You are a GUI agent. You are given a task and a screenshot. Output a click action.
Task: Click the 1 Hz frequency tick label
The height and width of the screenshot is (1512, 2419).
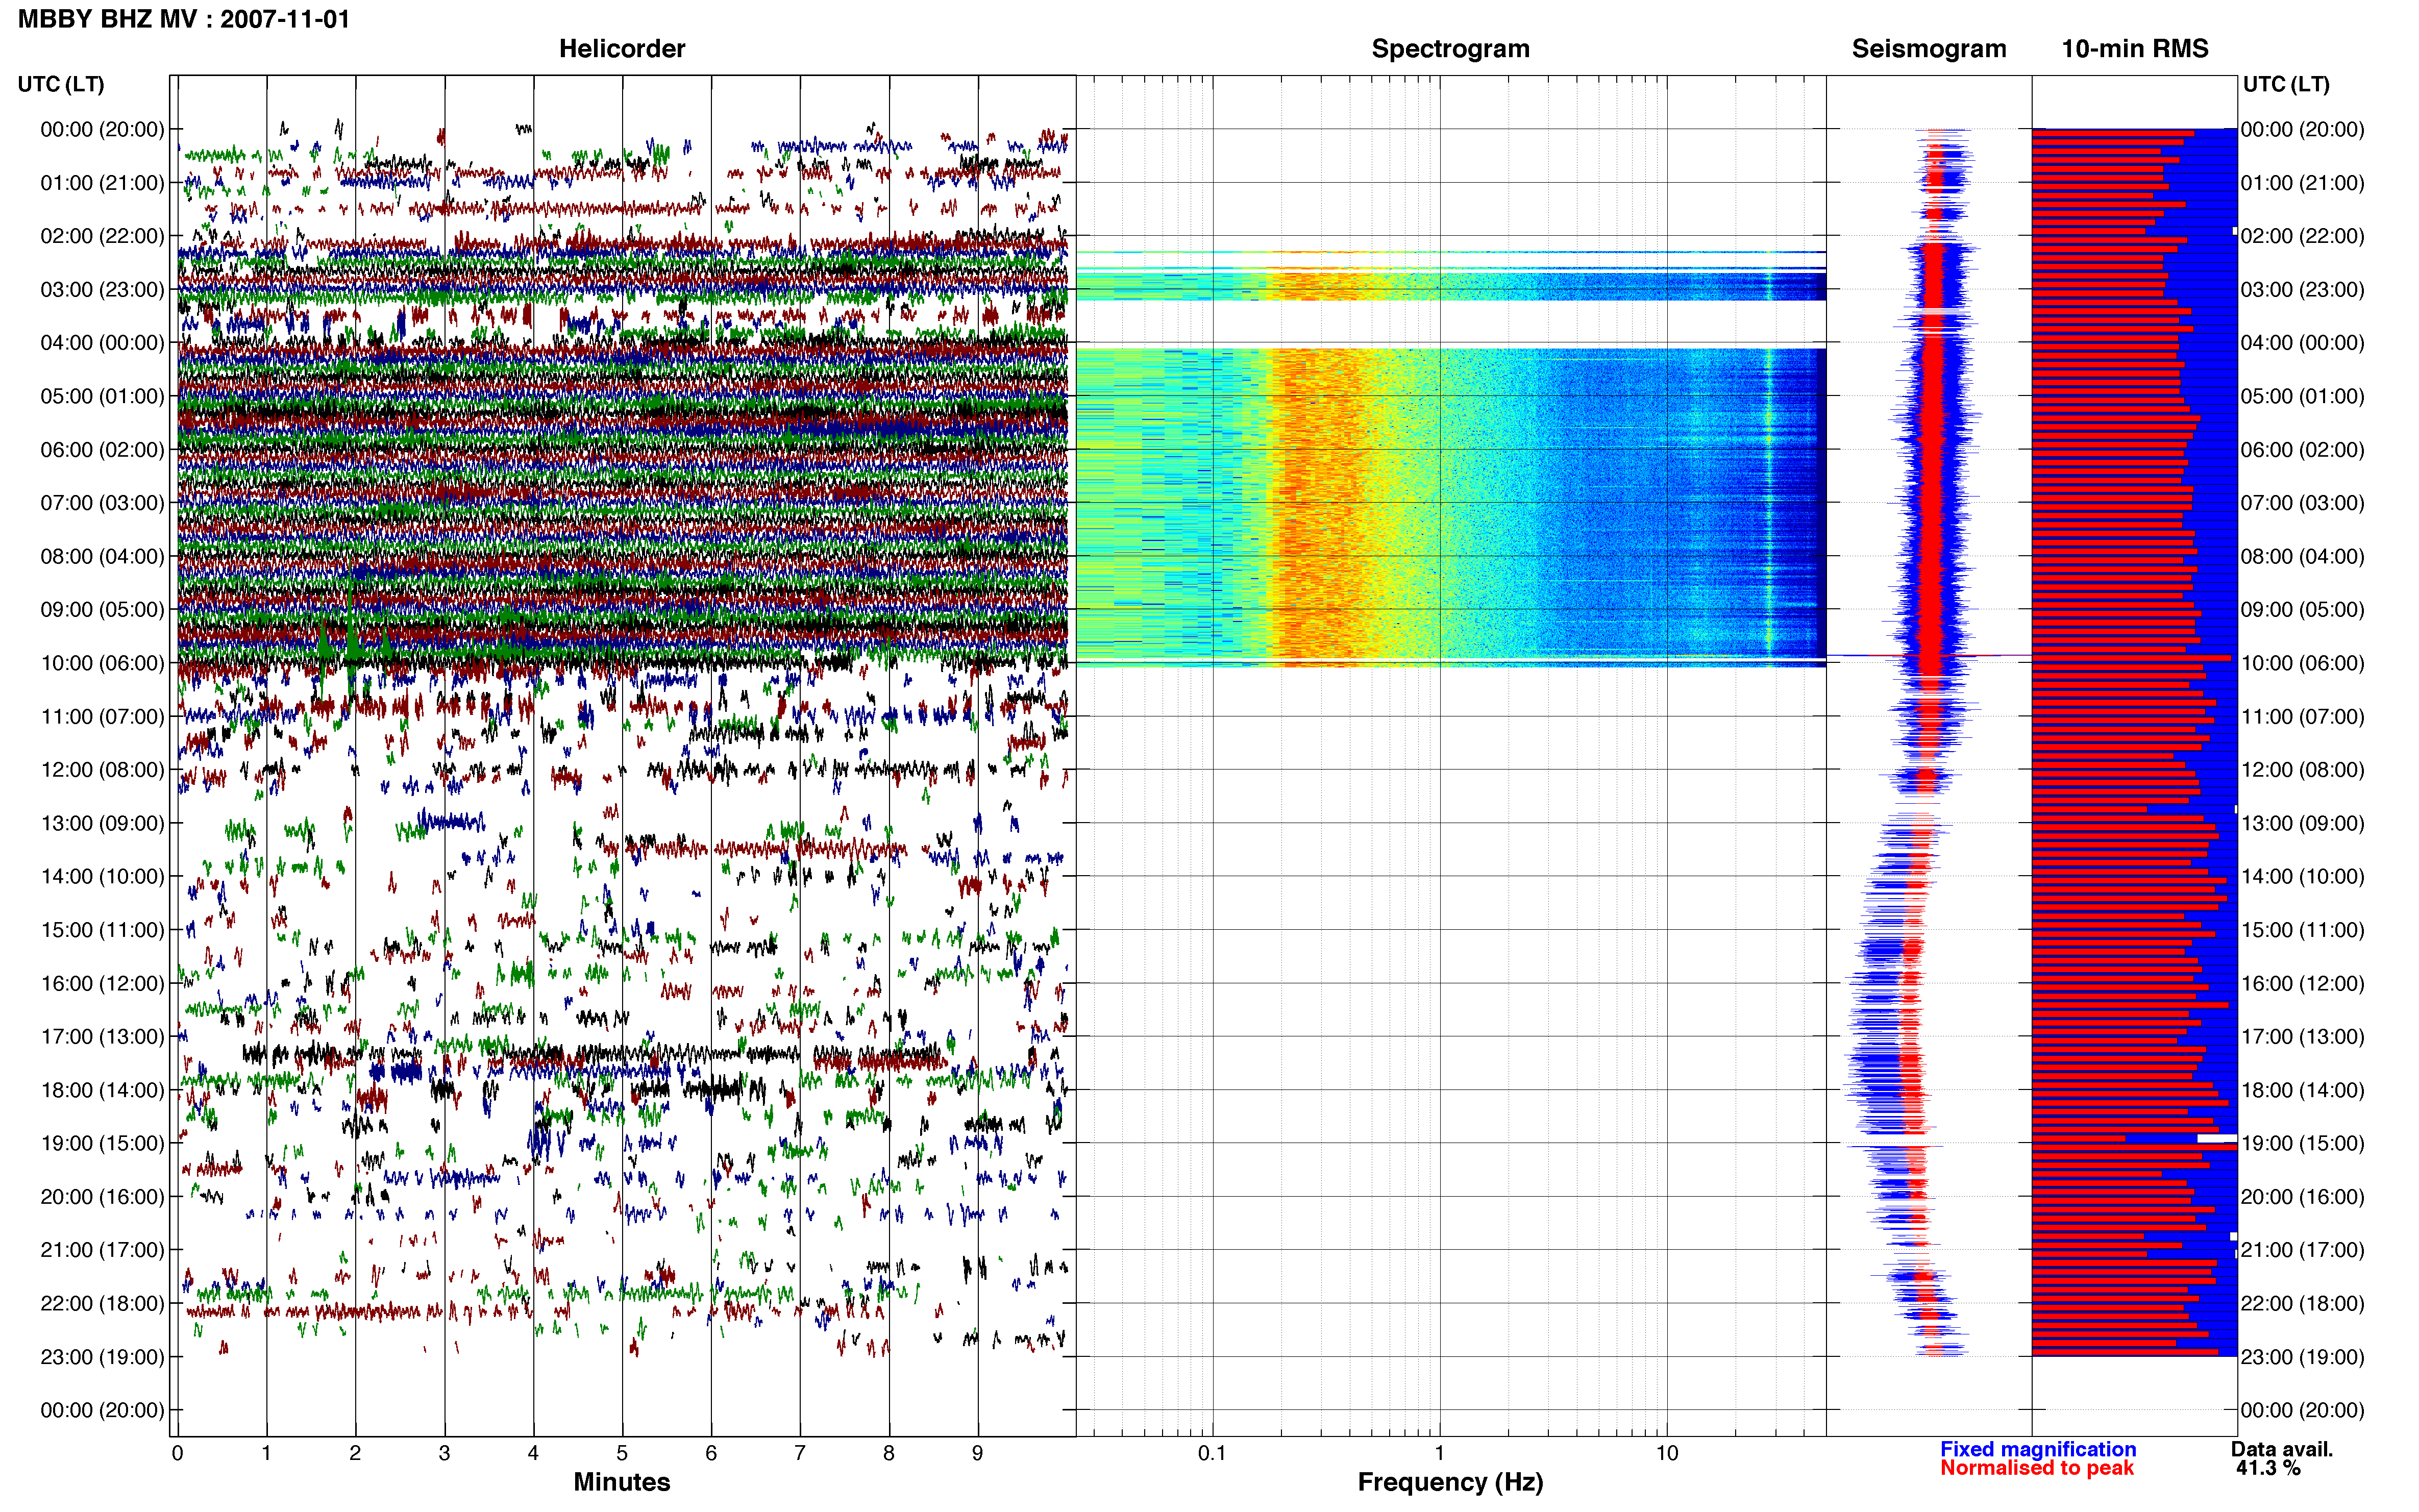[1439, 1453]
